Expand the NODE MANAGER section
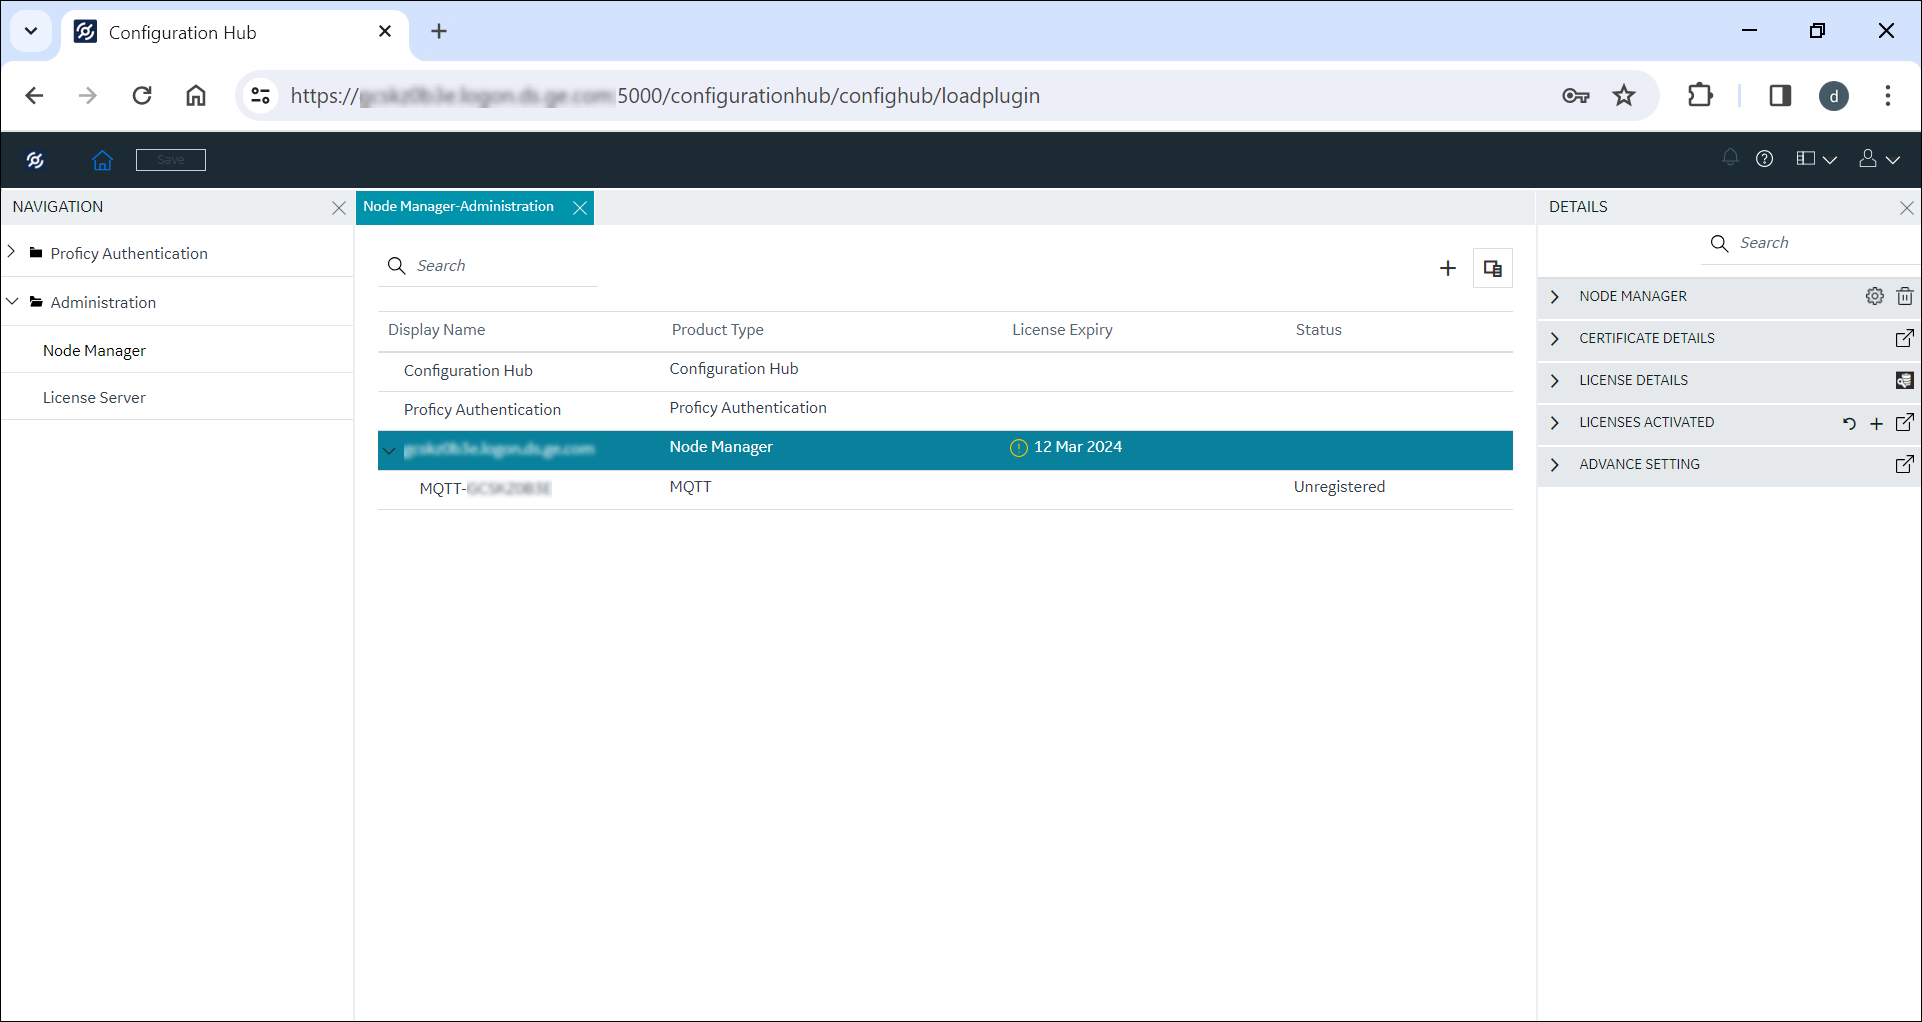The height and width of the screenshot is (1022, 1922). (x=1555, y=296)
